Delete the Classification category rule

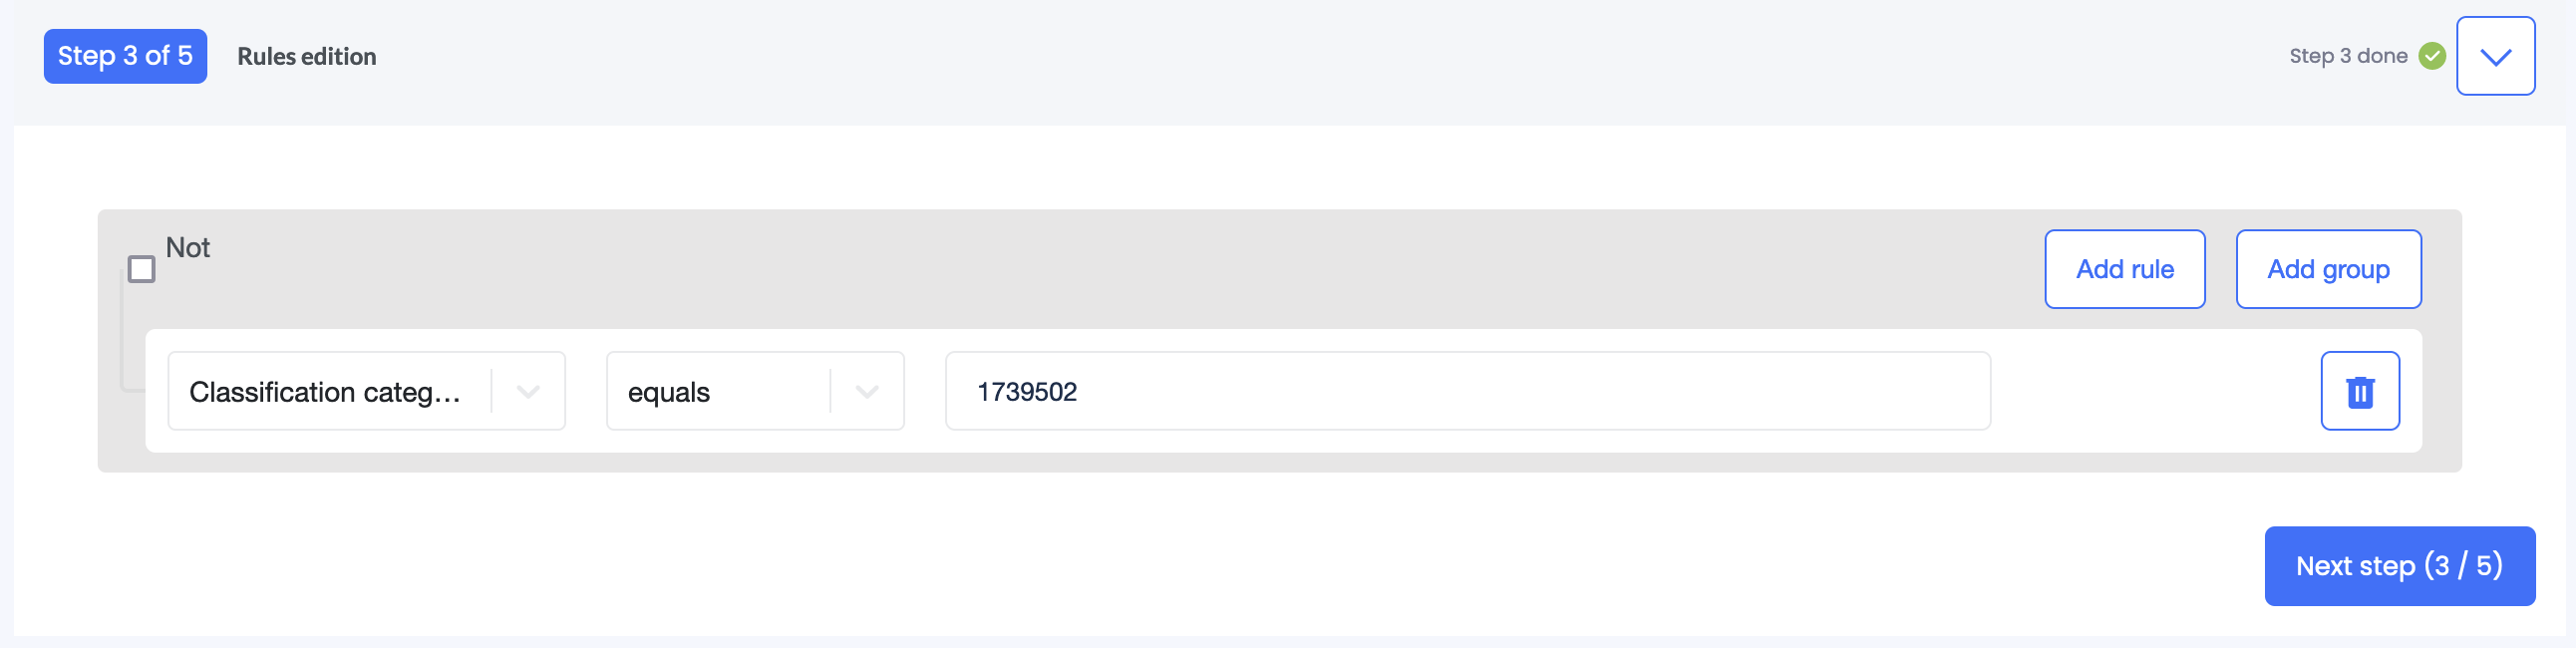tap(2360, 391)
